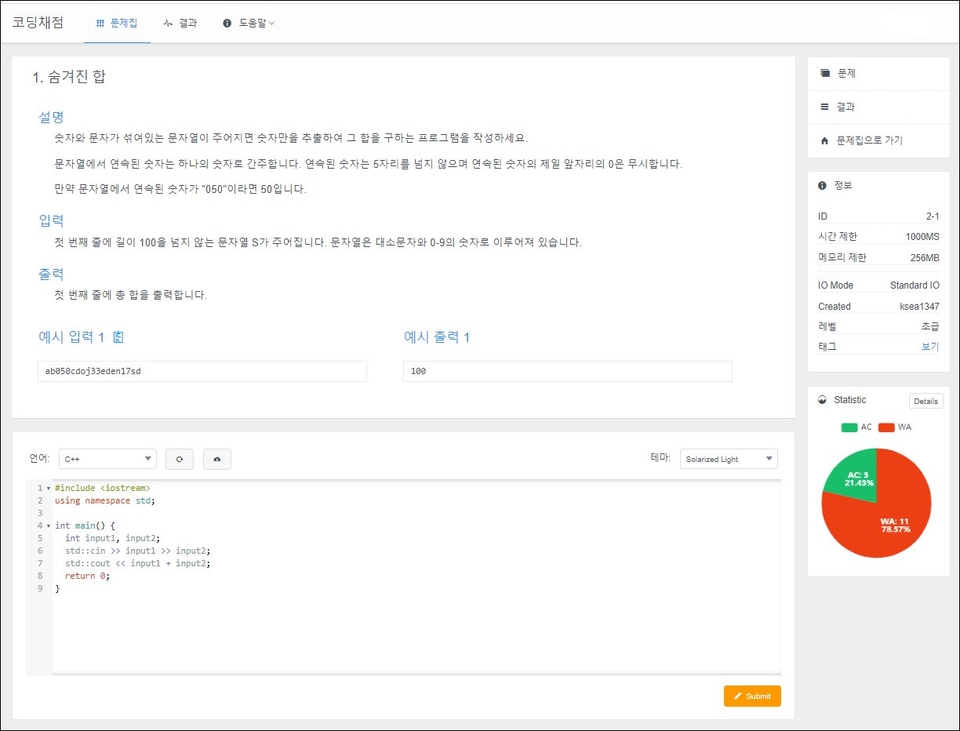Viewport: 960px width, 731px height.
Task: Open the 결과 tab in top navigation
Action: pyautogui.click(x=180, y=23)
